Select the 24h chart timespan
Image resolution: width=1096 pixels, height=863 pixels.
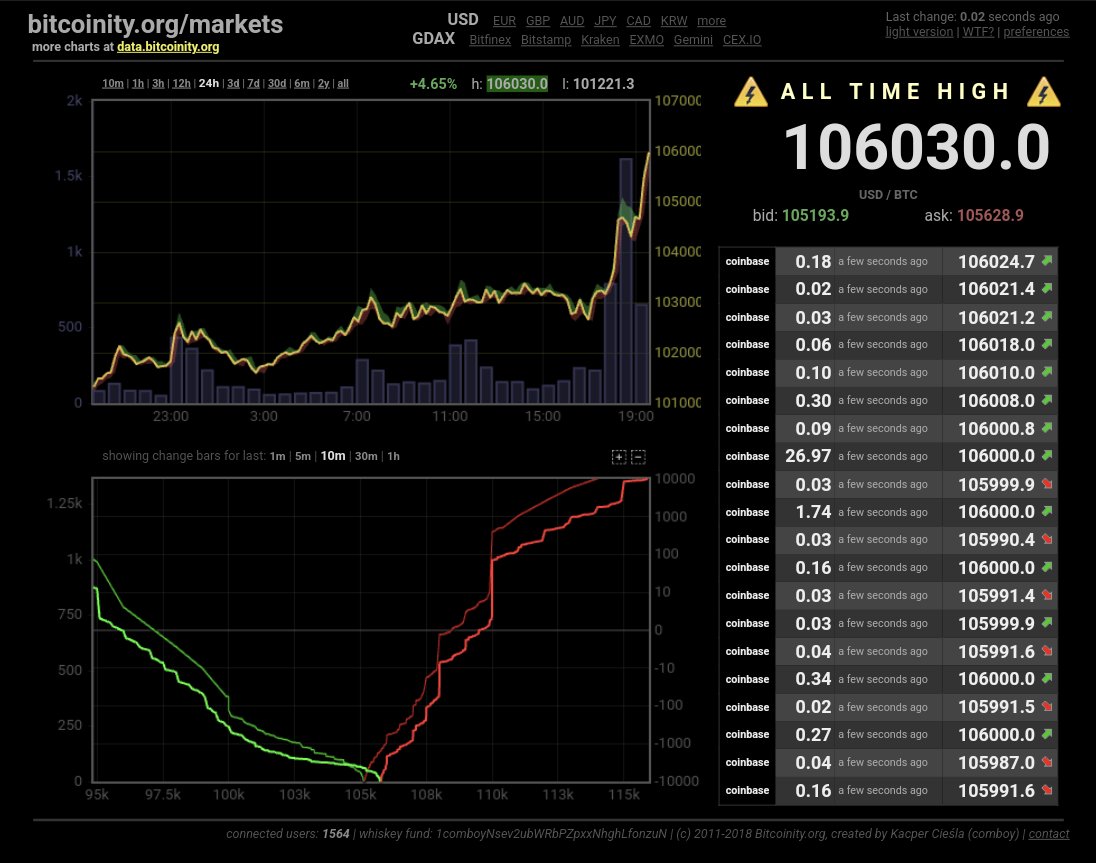(208, 83)
